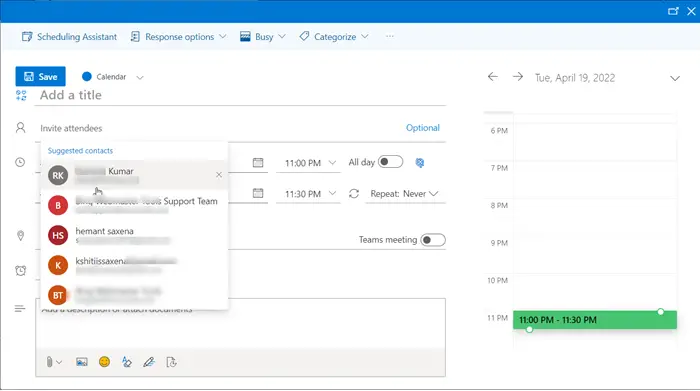Click the recurrence repeat icon
This screenshot has width=700, height=391.
tap(354, 194)
